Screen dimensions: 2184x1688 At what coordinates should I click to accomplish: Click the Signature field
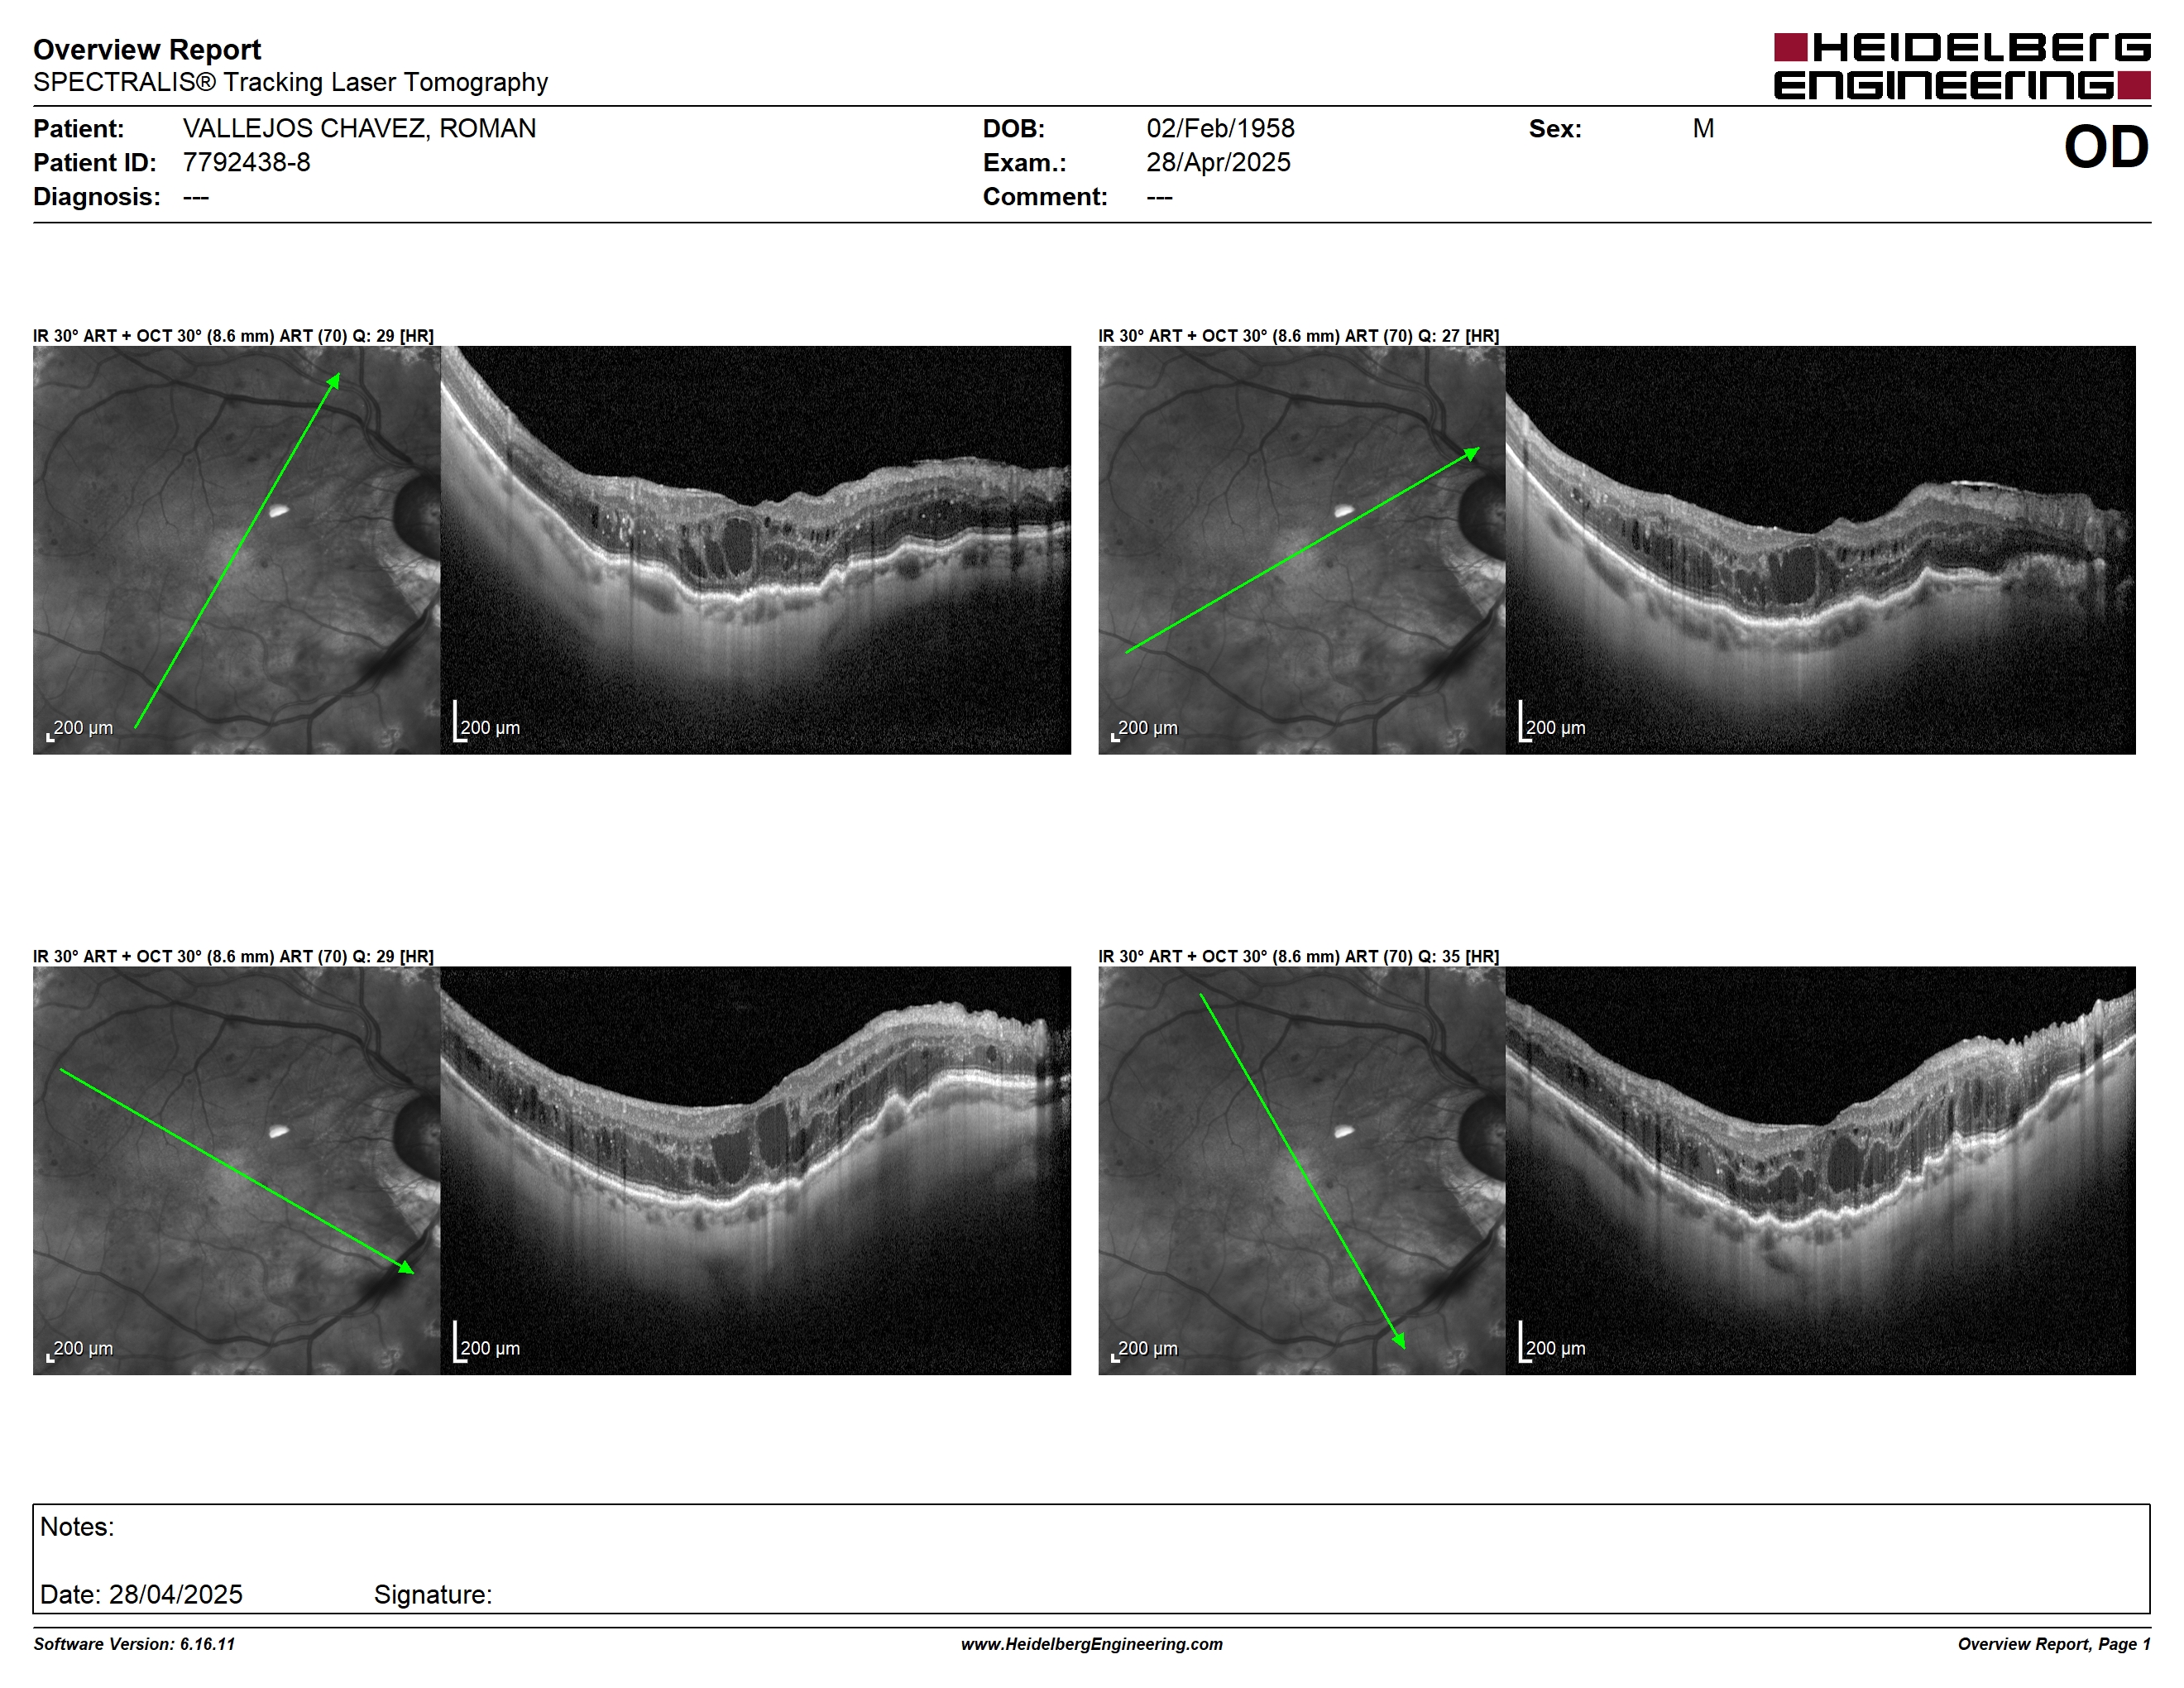pos(433,1594)
